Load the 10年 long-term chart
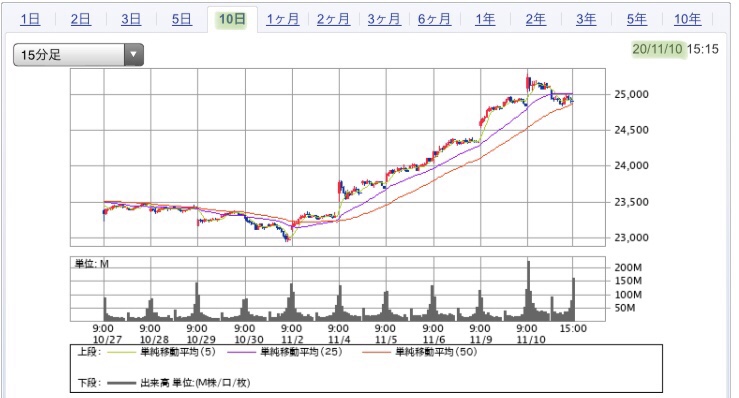Image resolution: width=739 pixels, height=398 pixels. coord(688,19)
